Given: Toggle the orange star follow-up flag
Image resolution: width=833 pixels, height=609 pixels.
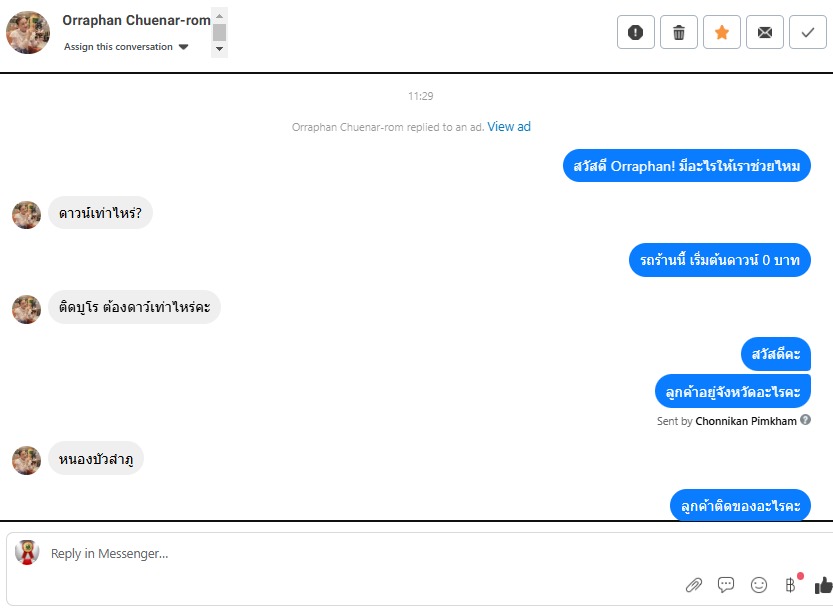Looking at the screenshot, I should 721,32.
